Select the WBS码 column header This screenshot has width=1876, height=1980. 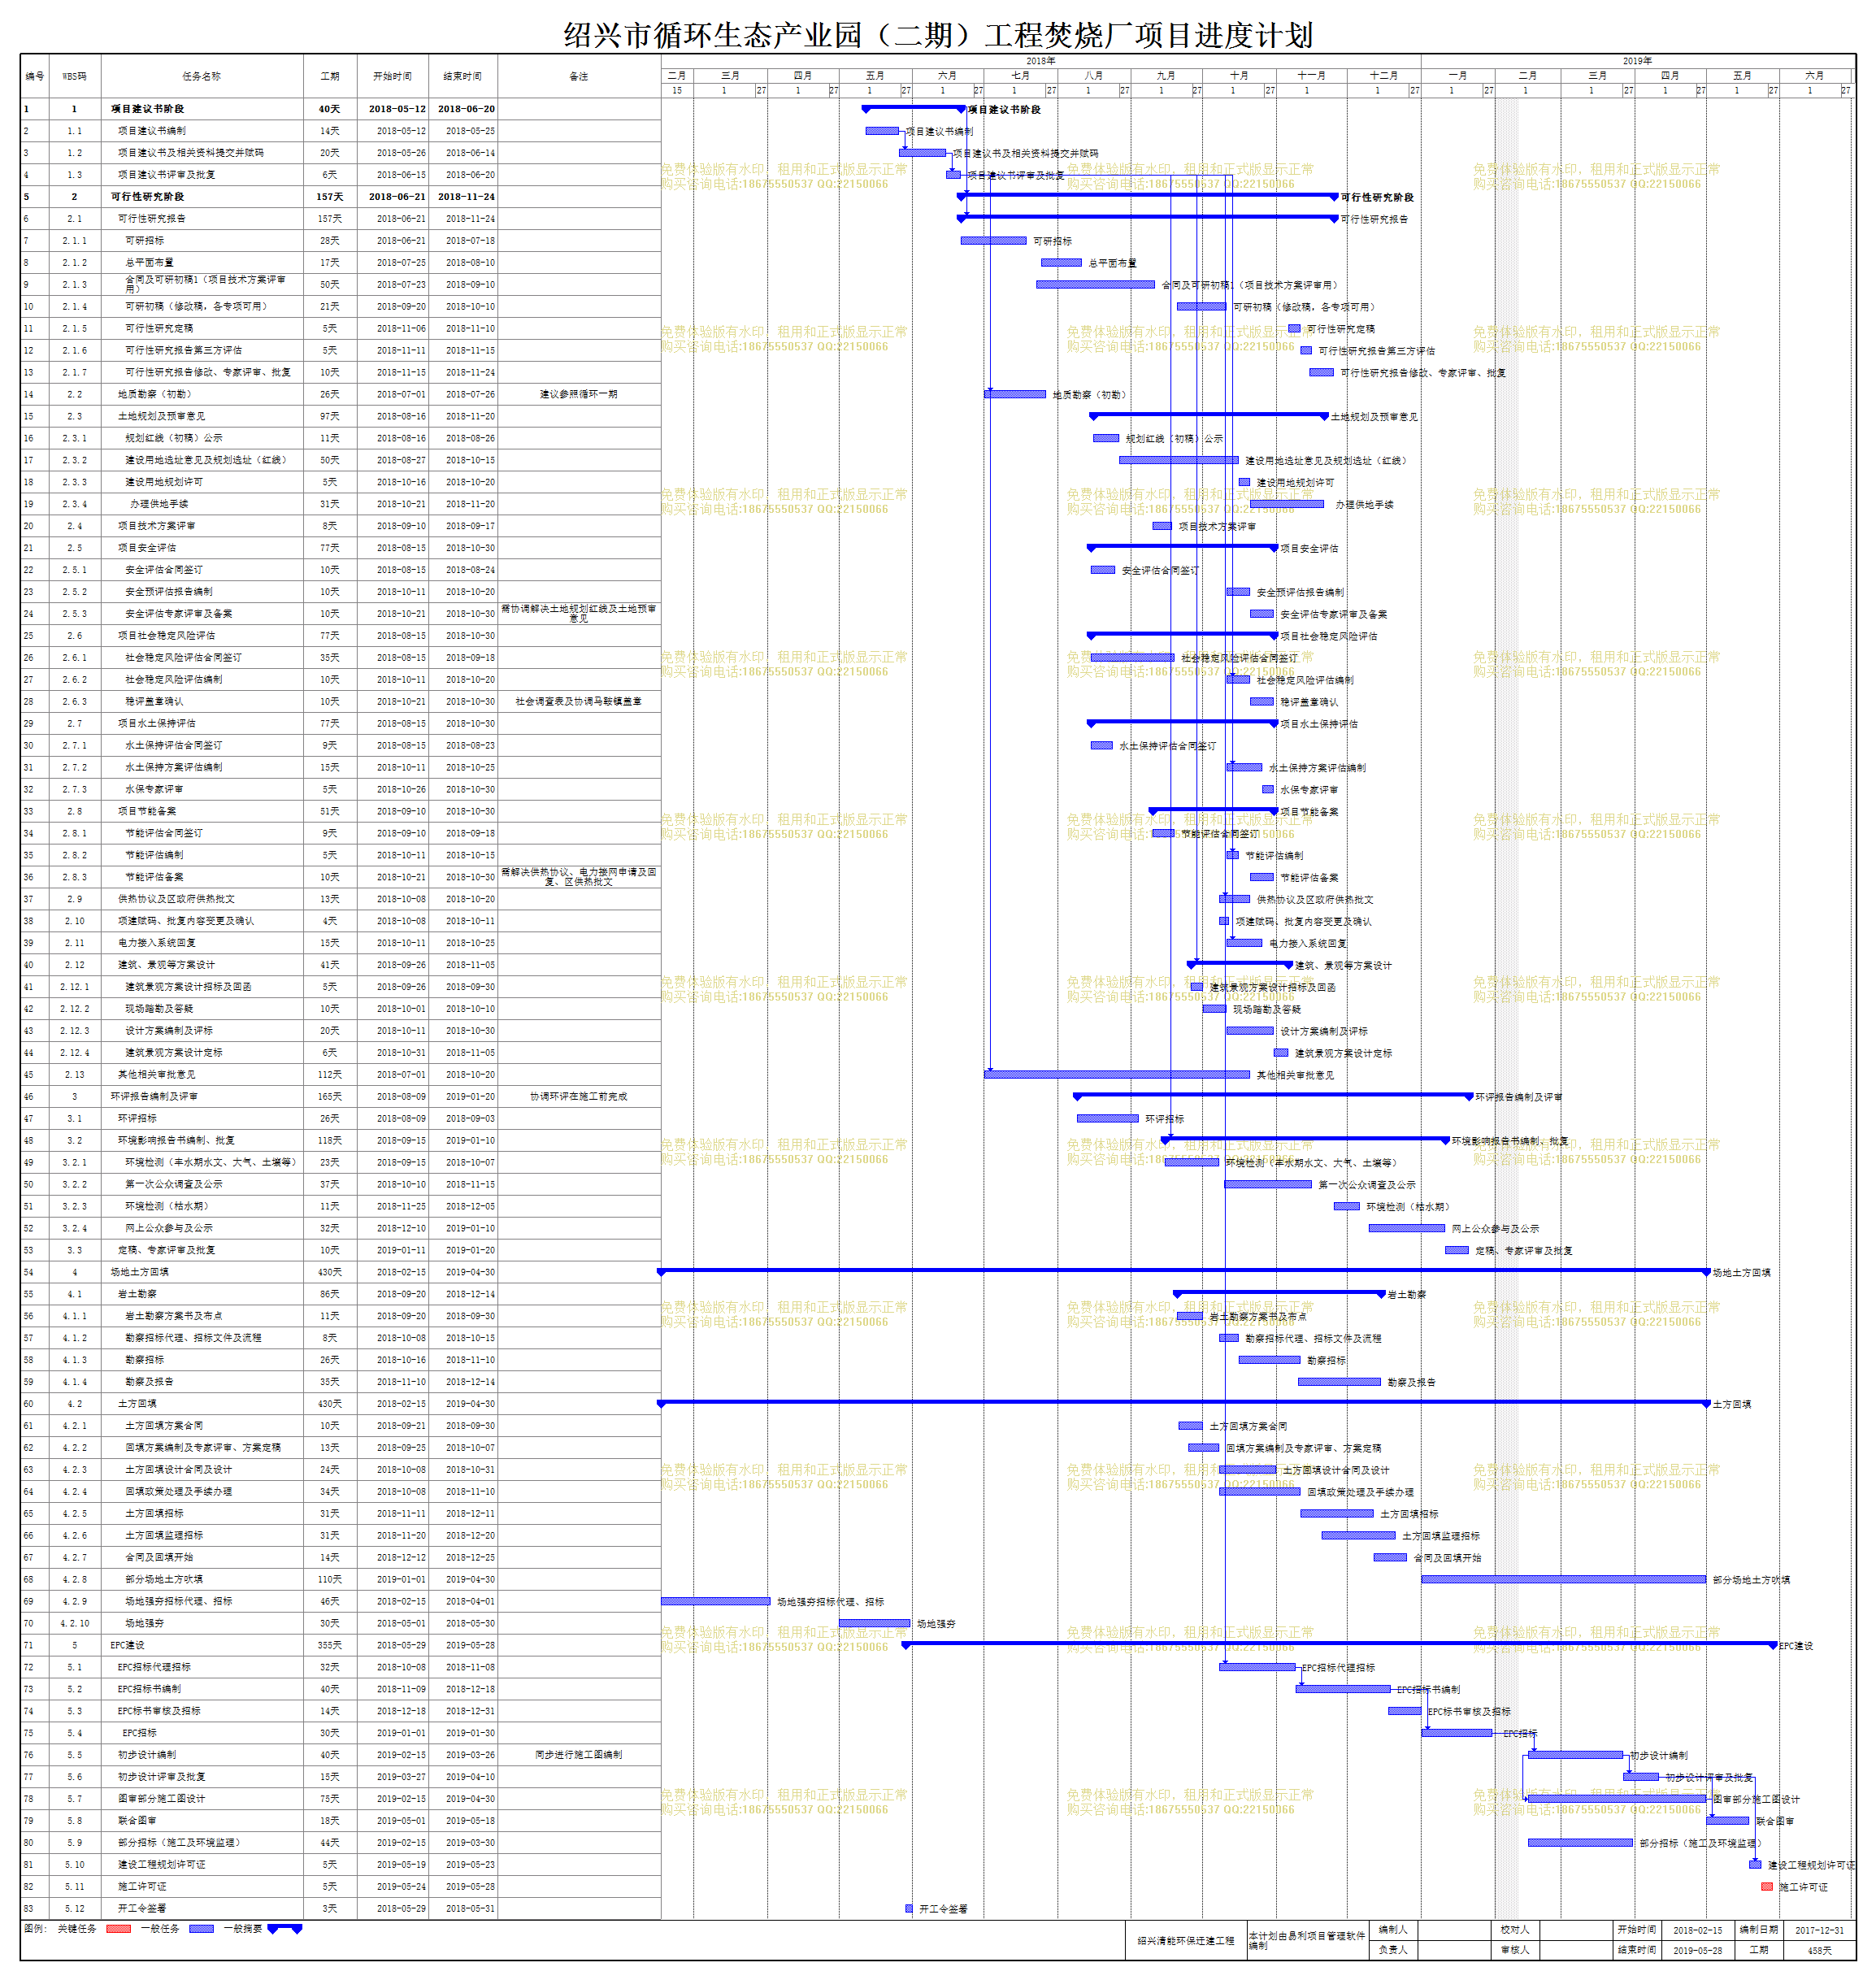[74, 76]
